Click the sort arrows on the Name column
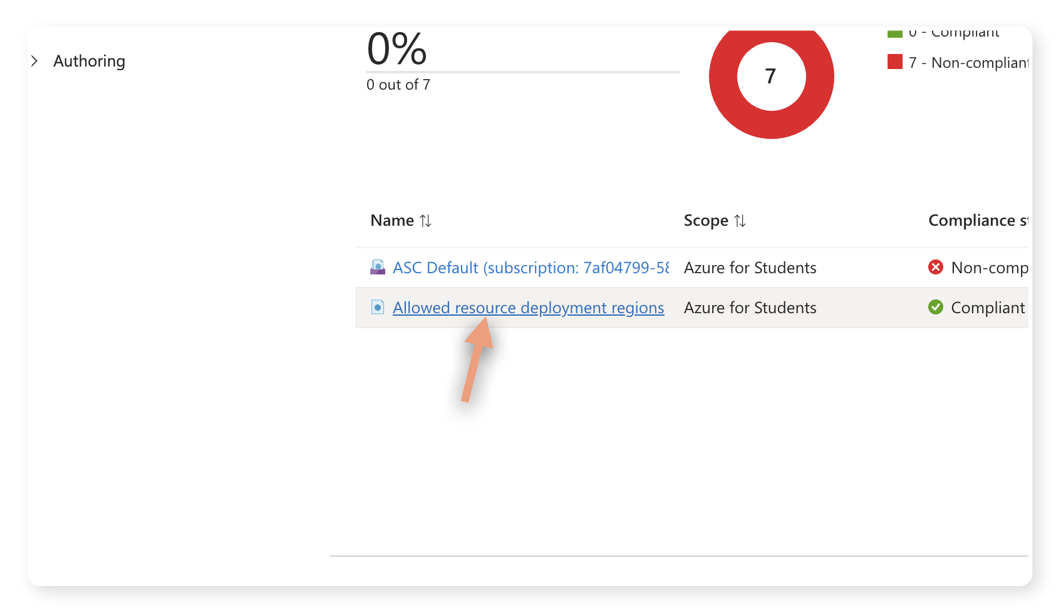This screenshot has height=612, width=1060. tap(425, 220)
